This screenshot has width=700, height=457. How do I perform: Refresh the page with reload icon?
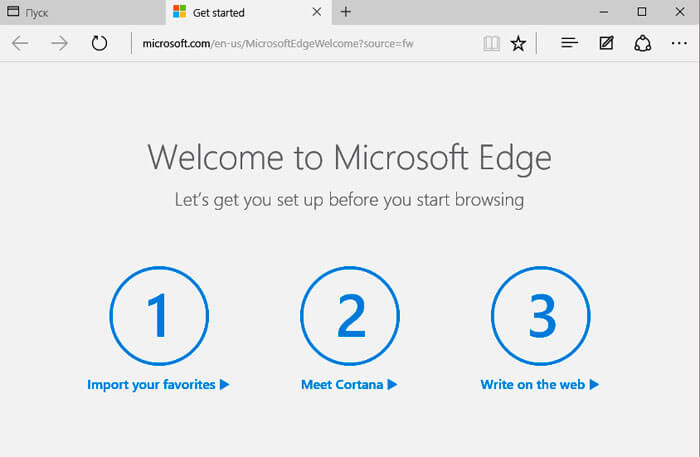tap(99, 44)
